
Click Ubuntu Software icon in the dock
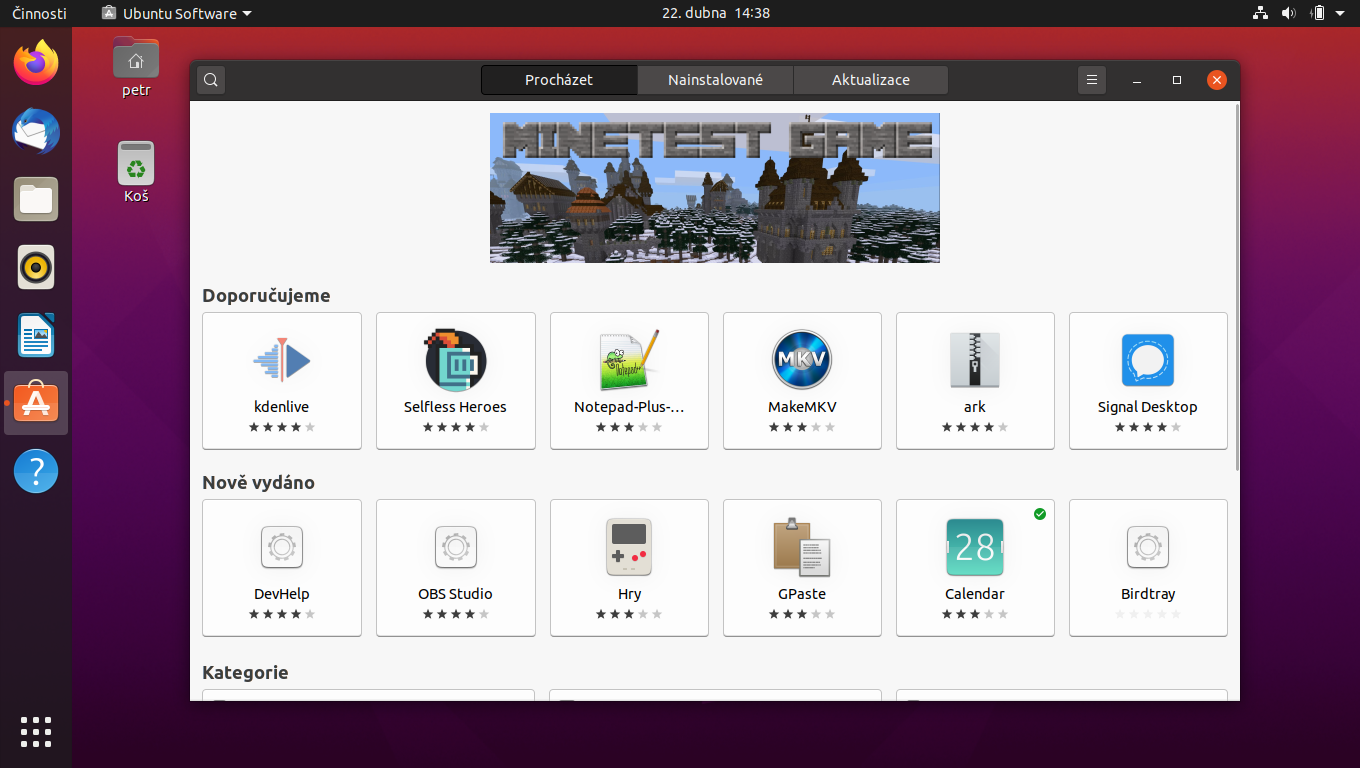tap(36, 403)
